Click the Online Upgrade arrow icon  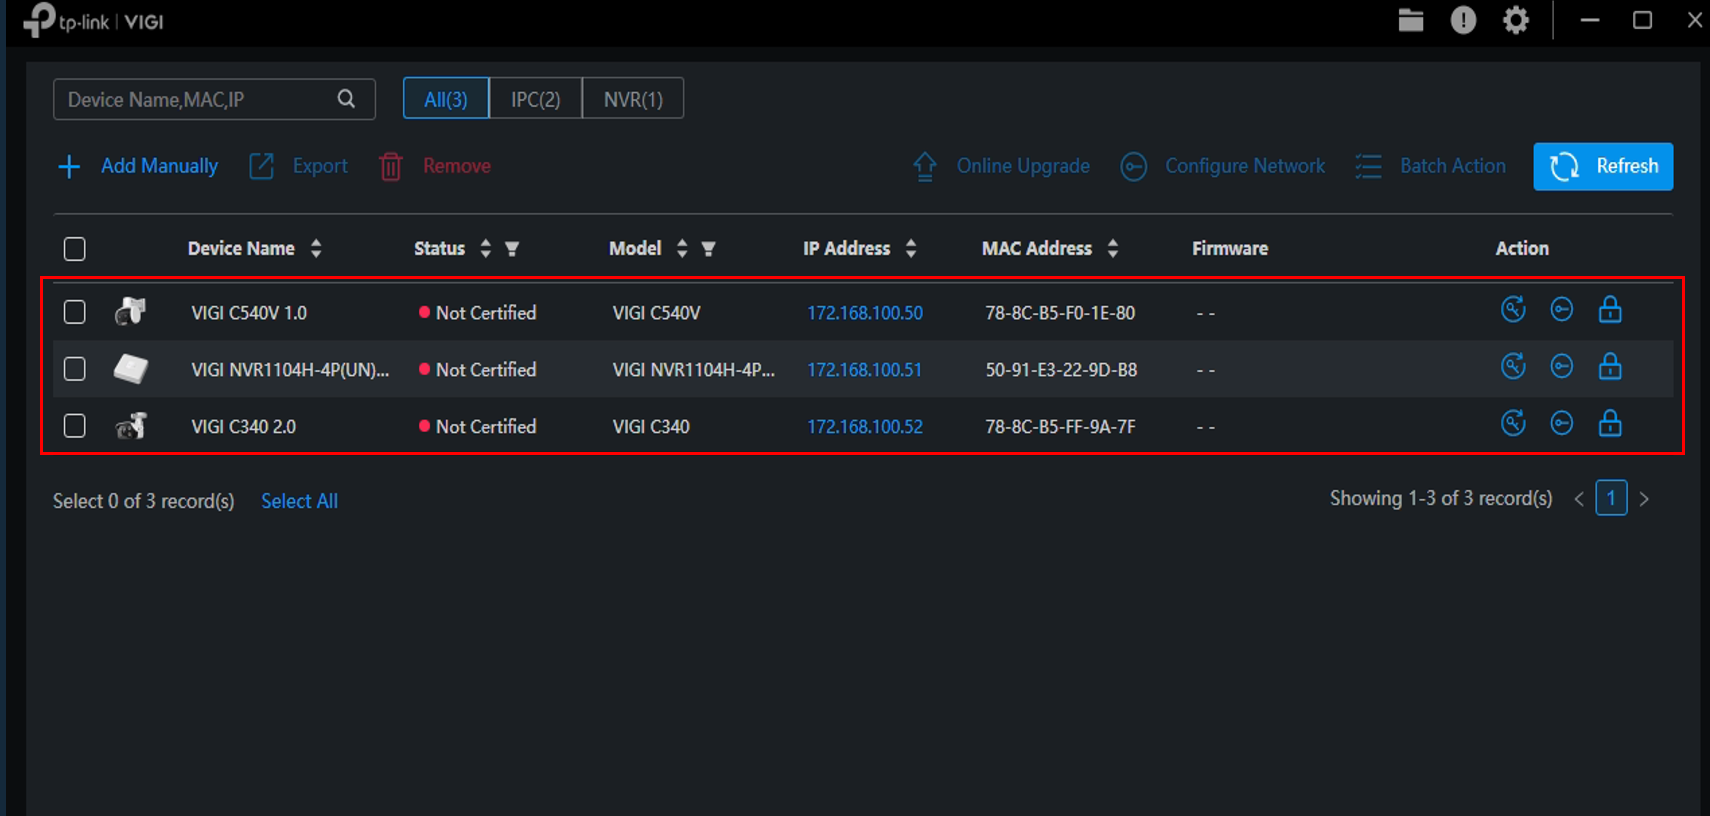click(x=925, y=166)
